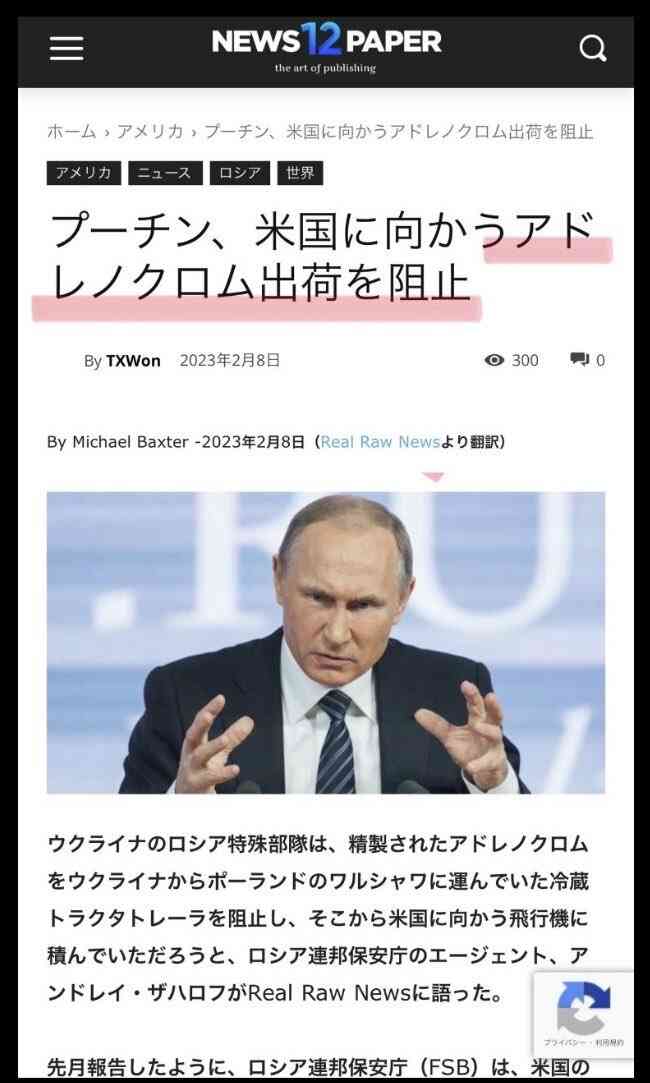Open the ホーム breadcrumb link
The width and height of the screenshot is (650, 1083).
pos(72,131)
